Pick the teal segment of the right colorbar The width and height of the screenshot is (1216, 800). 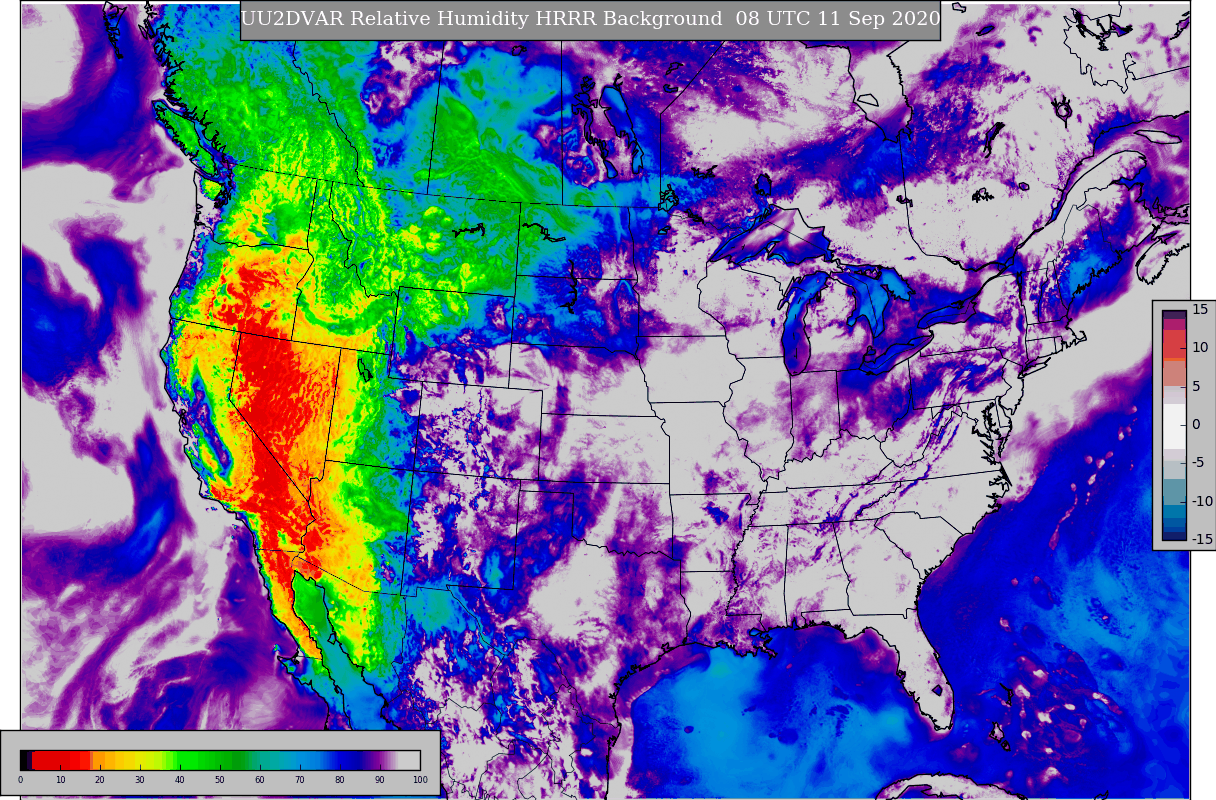point(1174,490)
